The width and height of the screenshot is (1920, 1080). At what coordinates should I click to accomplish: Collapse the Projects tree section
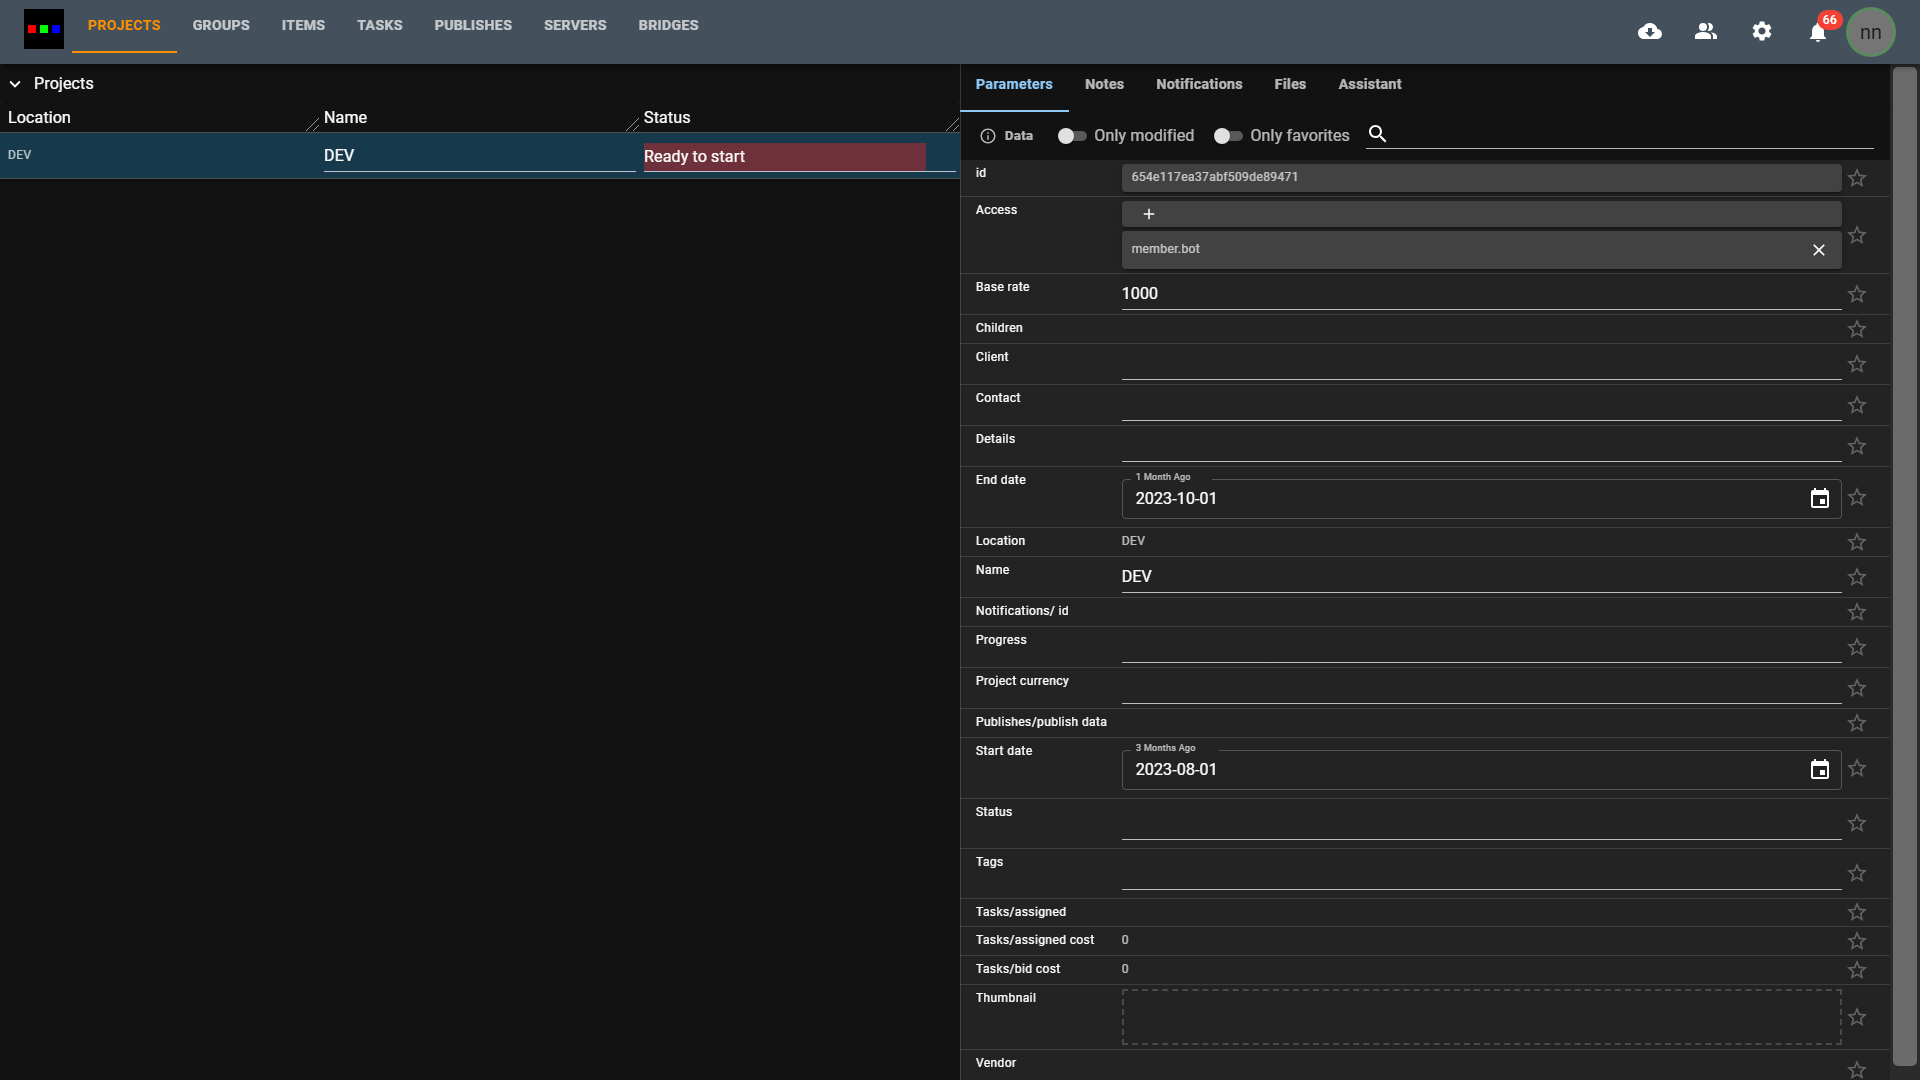point(15,84)
